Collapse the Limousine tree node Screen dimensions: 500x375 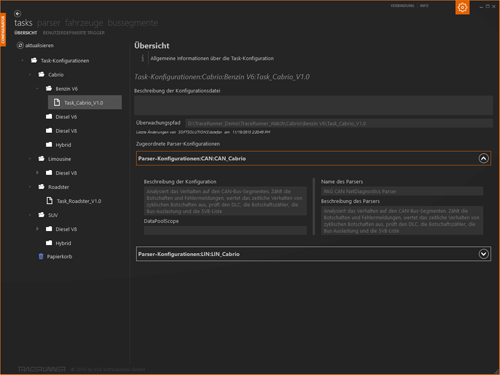point(30,159)
